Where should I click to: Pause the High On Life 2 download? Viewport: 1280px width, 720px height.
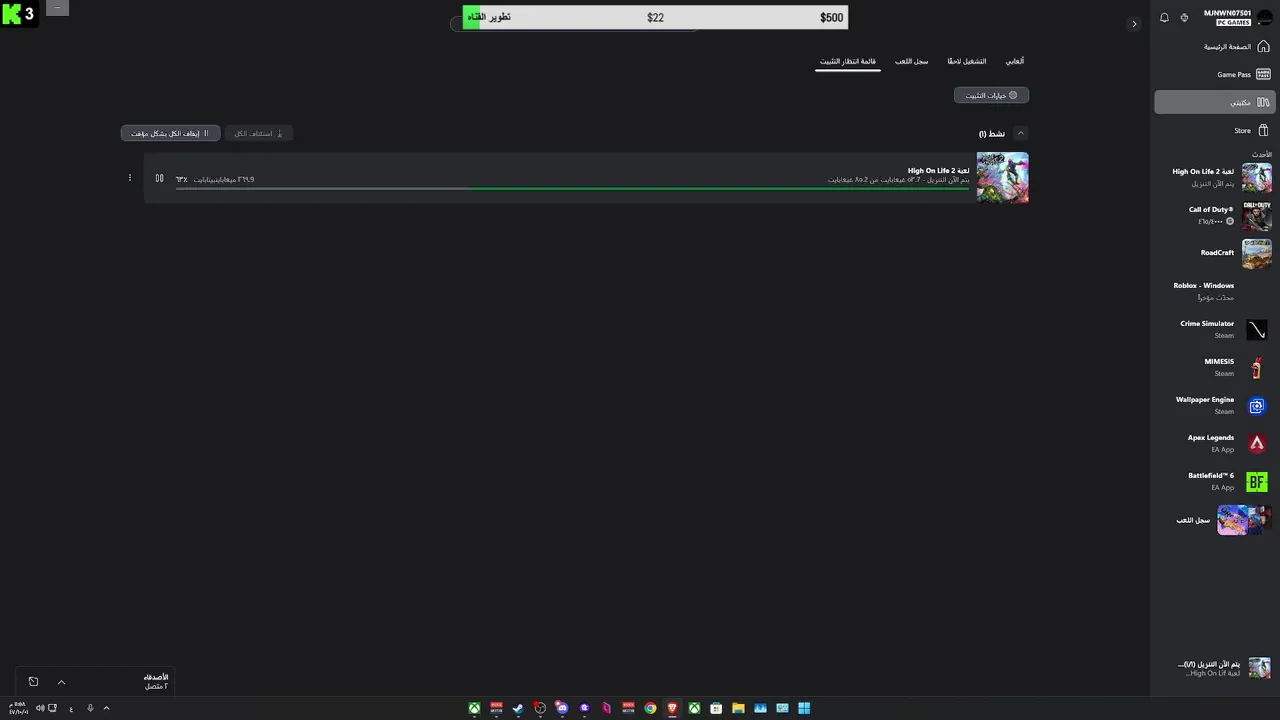tap(159, 178)
